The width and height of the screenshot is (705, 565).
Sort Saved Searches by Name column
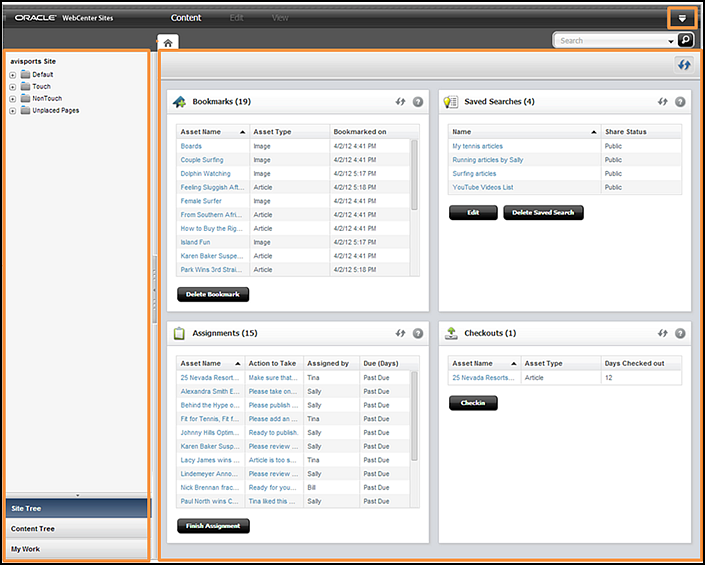pyautogui.click(x=524, y=132)
